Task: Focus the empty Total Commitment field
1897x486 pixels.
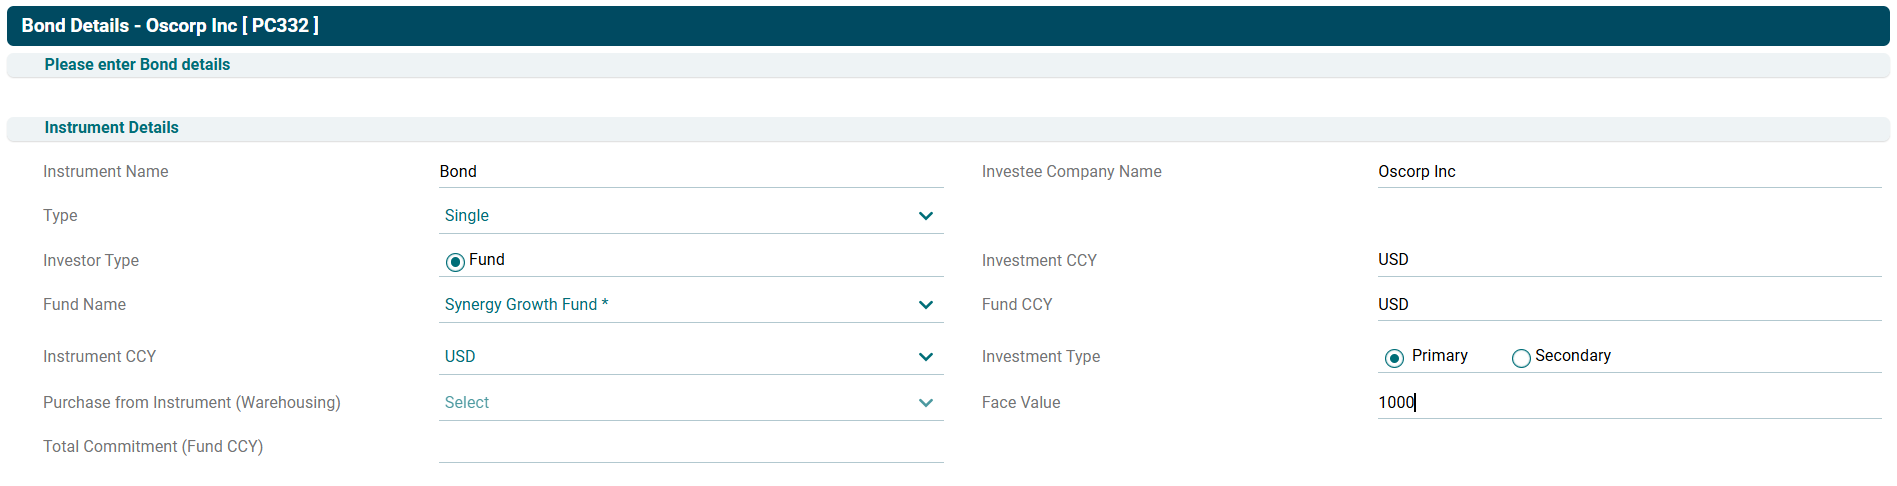Action: click(690, 447)
